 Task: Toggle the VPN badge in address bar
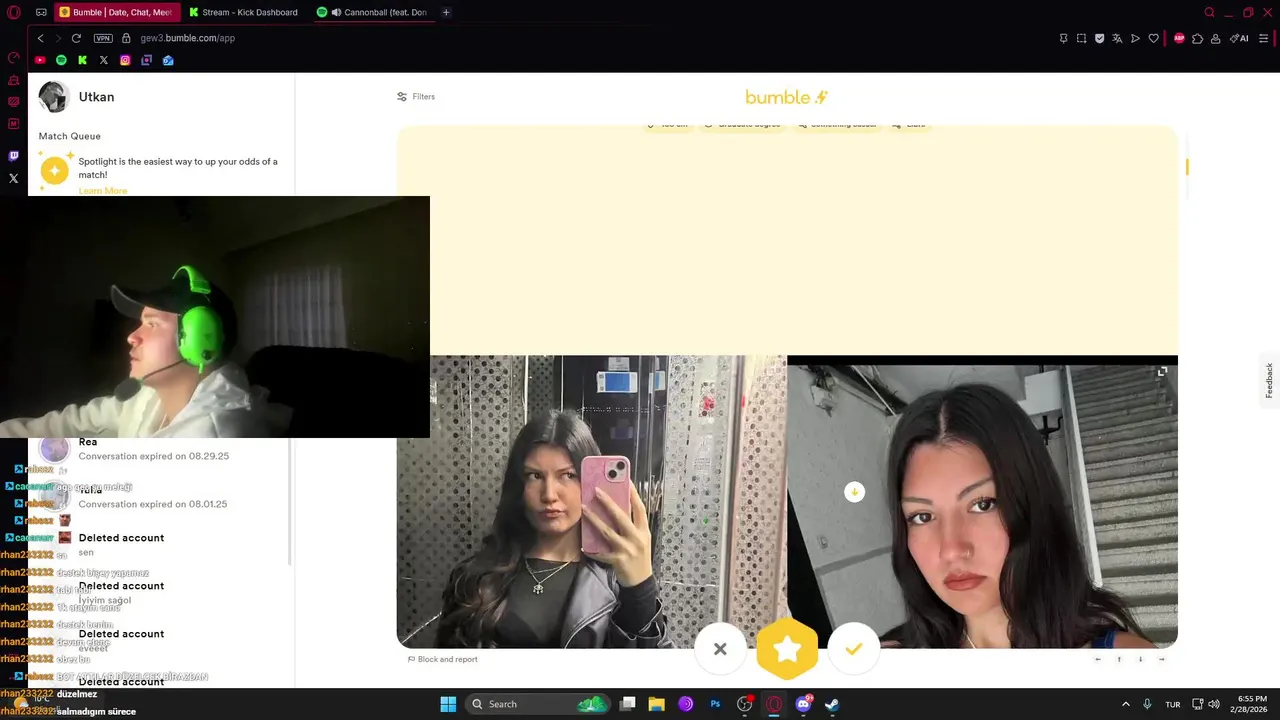(103, 38)
